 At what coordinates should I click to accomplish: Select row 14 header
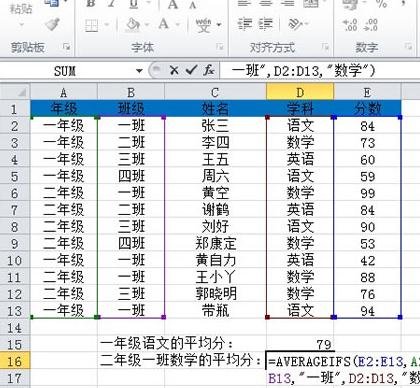click(15, 327)
